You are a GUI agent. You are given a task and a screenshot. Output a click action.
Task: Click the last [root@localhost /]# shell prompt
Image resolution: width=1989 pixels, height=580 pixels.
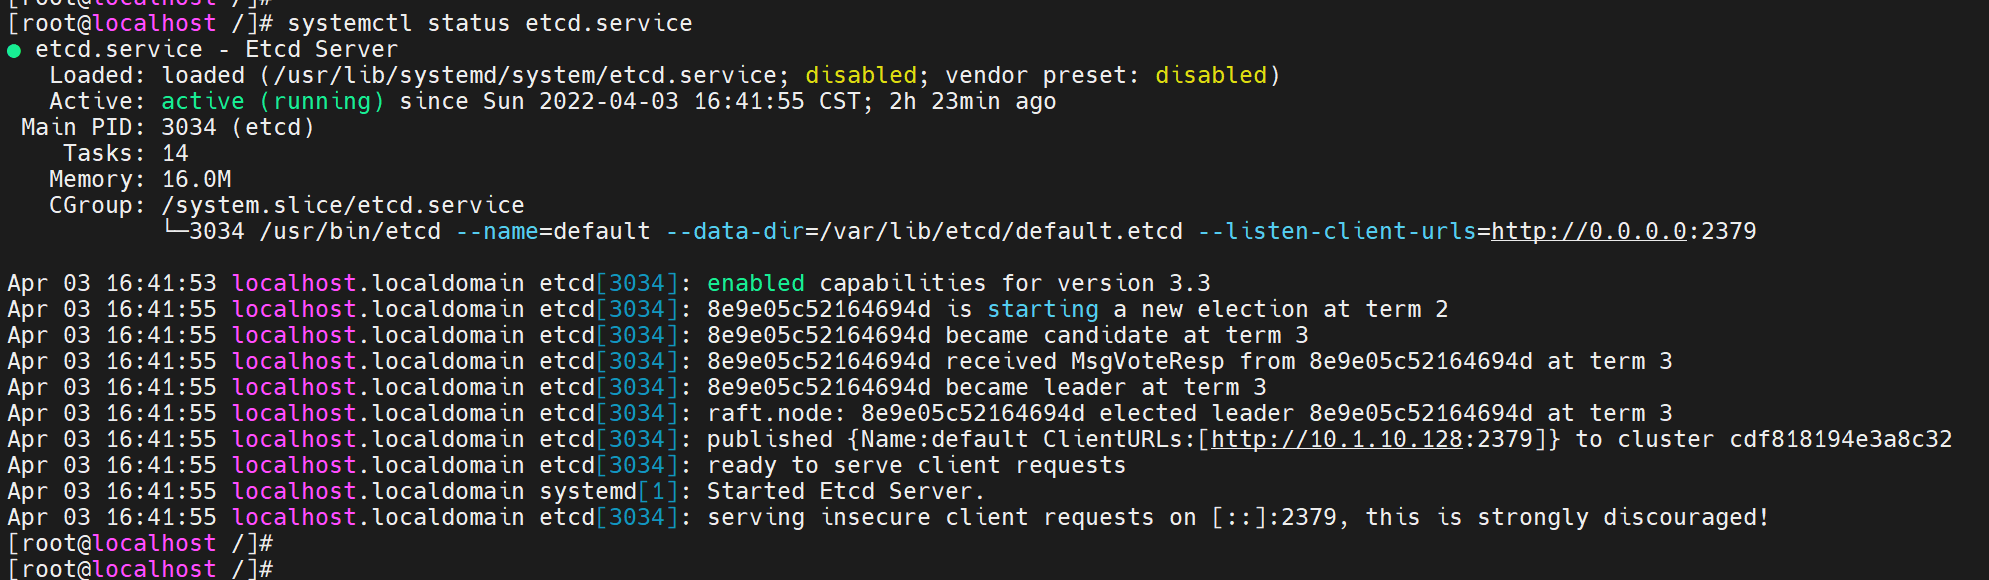point(140,569)
